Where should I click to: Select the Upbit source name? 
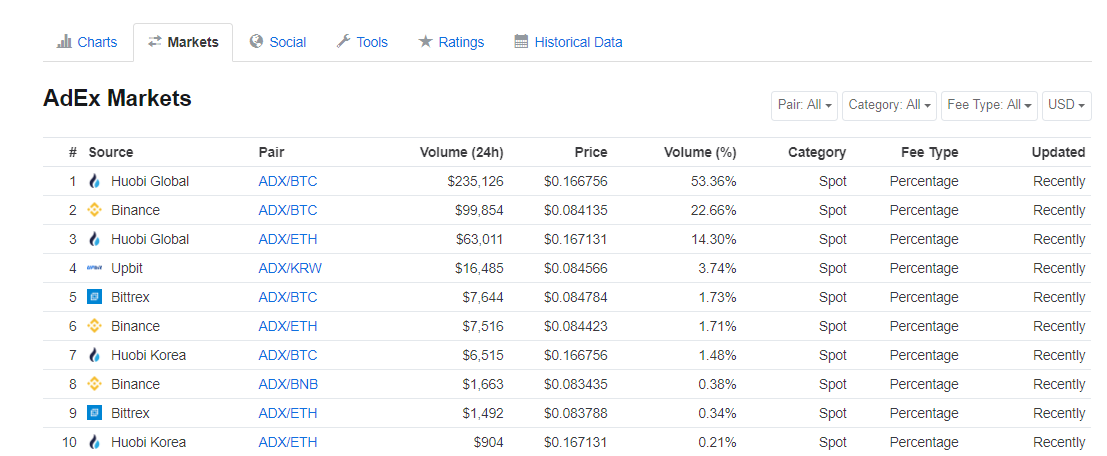pyautogui.click(x=127, y=268)
